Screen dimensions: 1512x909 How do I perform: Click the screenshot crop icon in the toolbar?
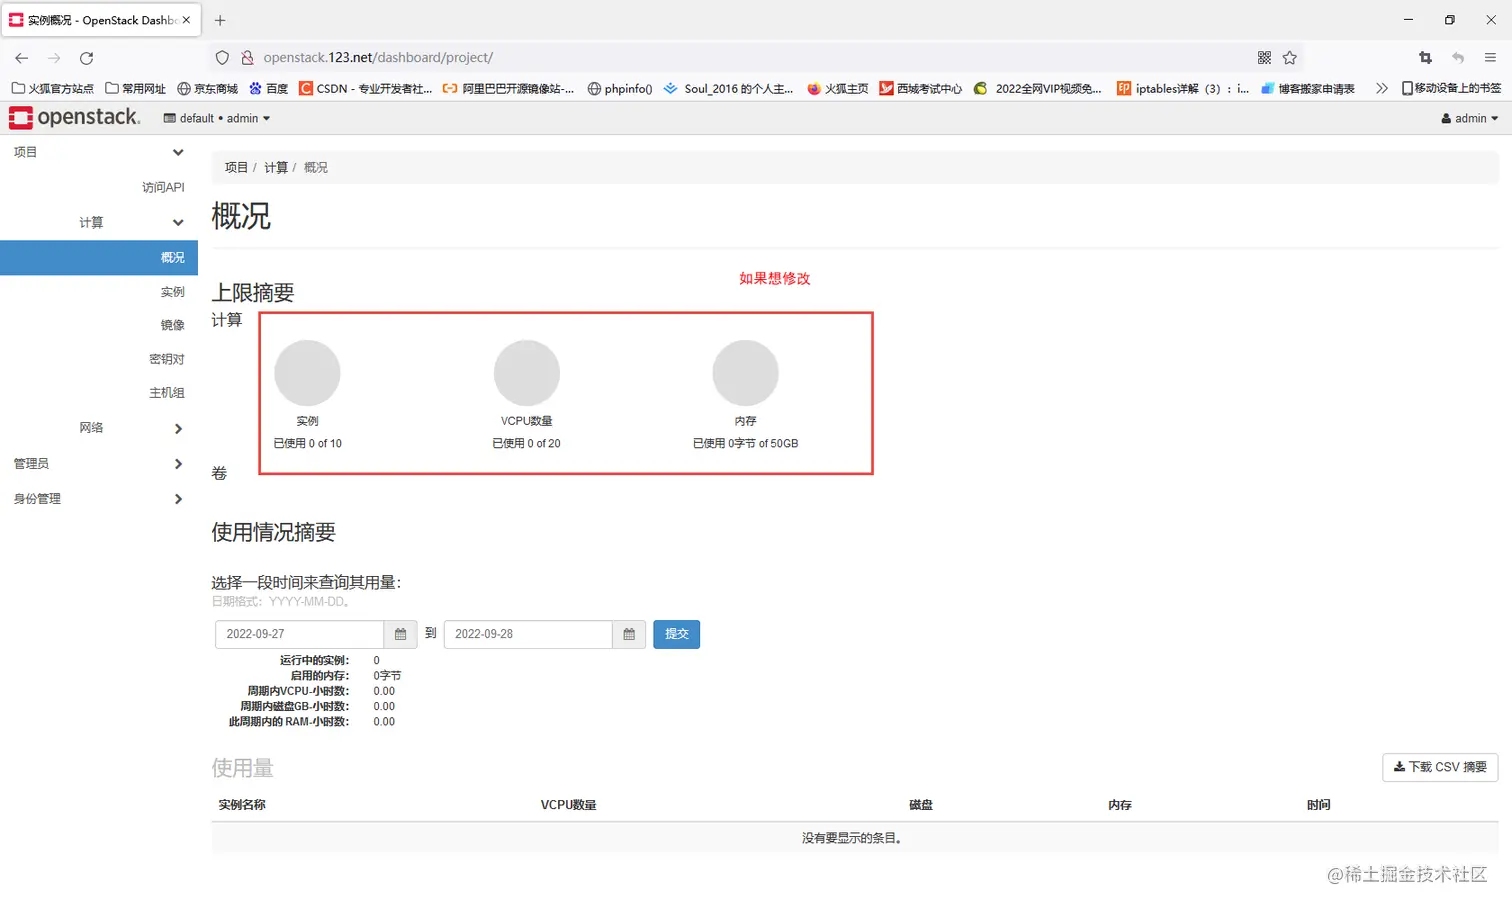click(1424, 58)
